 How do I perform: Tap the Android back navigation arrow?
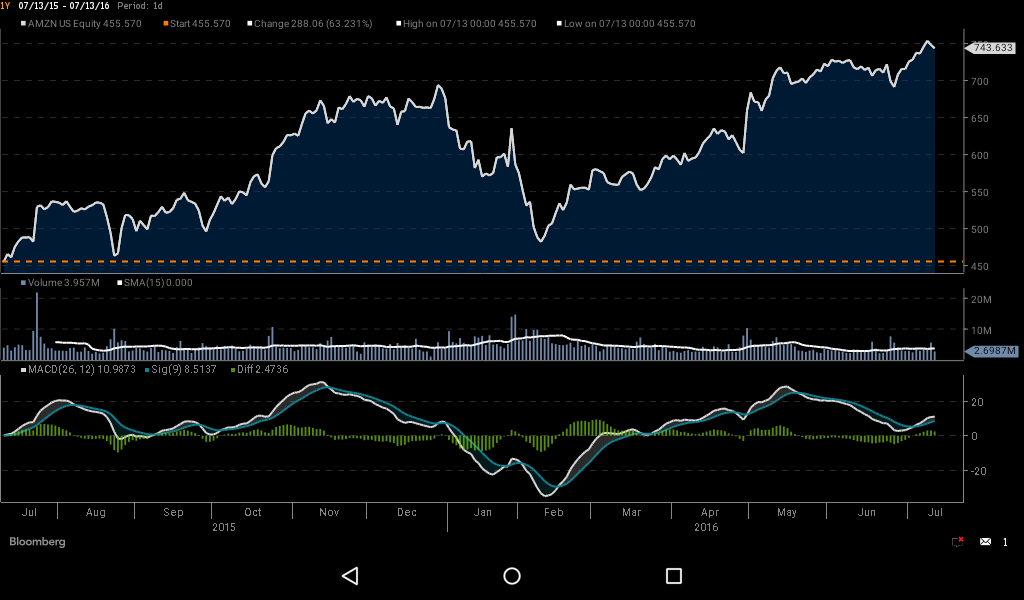(350, 576)
